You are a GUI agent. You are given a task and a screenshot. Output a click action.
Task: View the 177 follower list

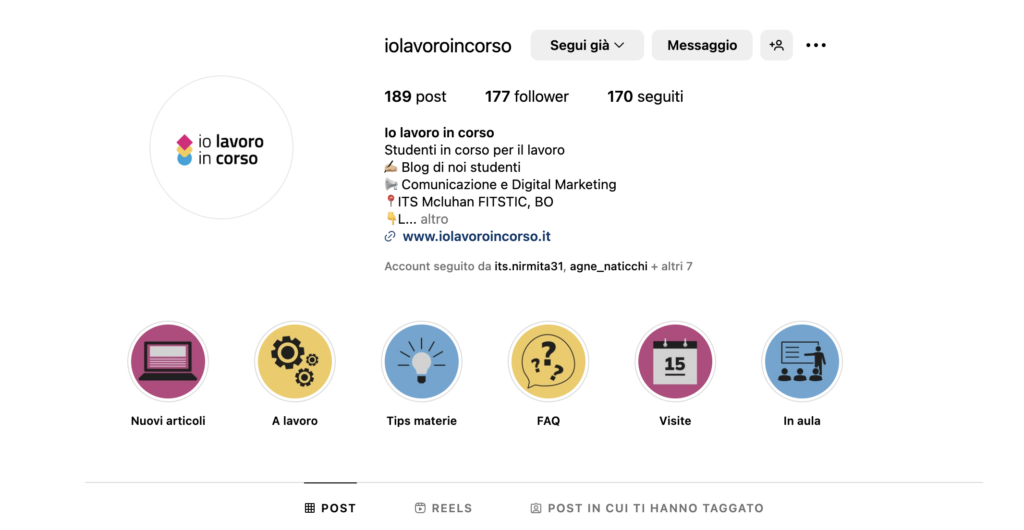tap(527, 97)
